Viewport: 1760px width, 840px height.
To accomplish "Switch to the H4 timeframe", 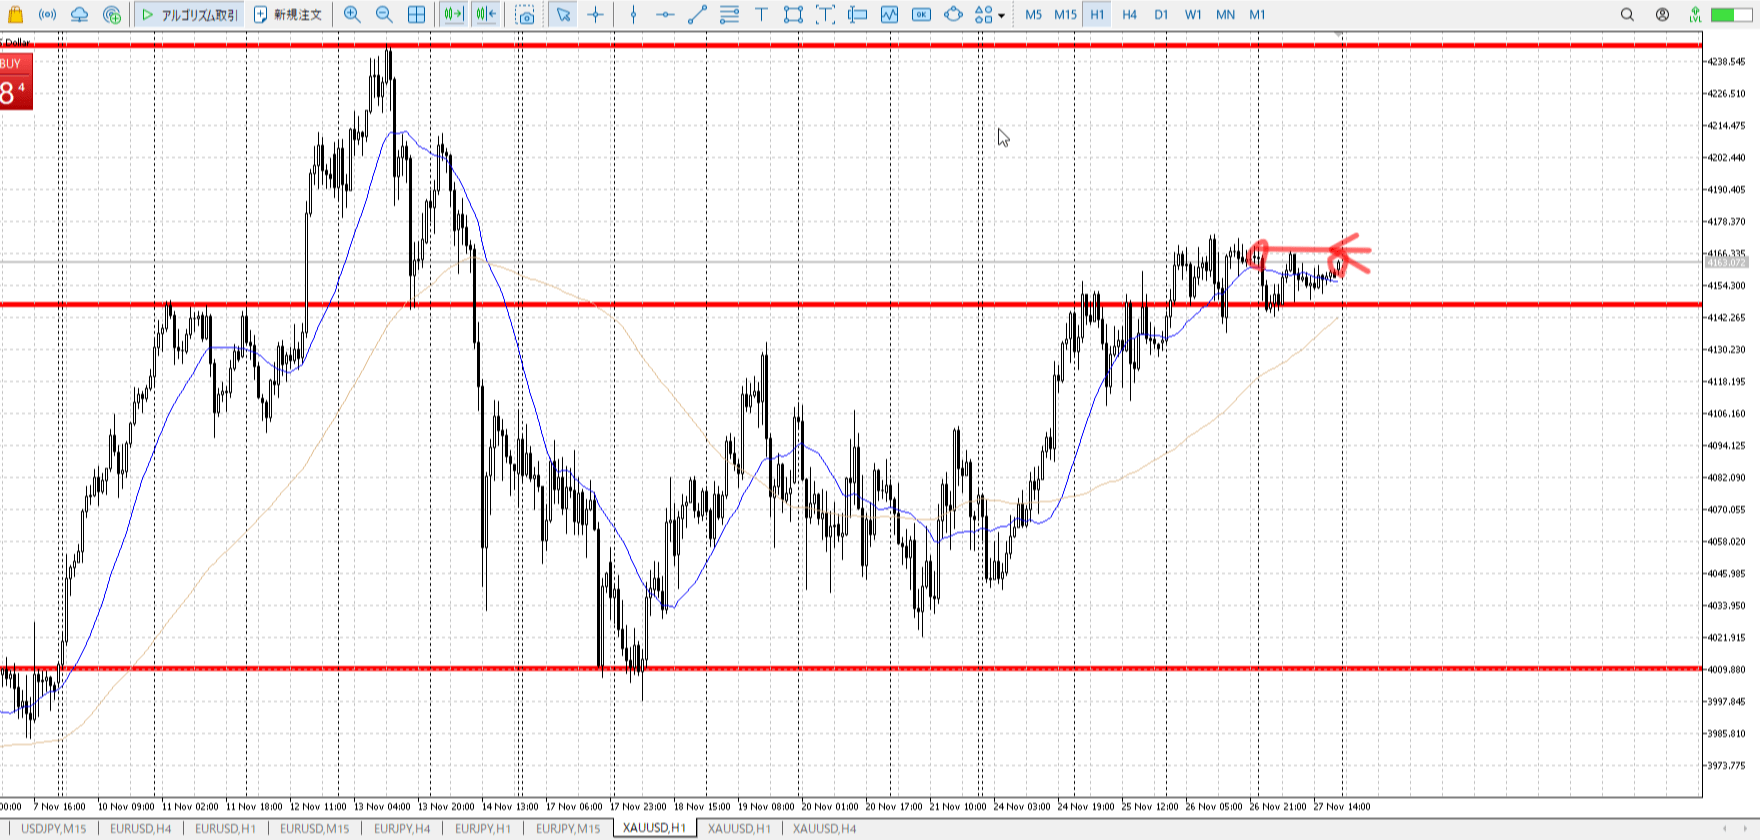I will (x=1129, y=14).
